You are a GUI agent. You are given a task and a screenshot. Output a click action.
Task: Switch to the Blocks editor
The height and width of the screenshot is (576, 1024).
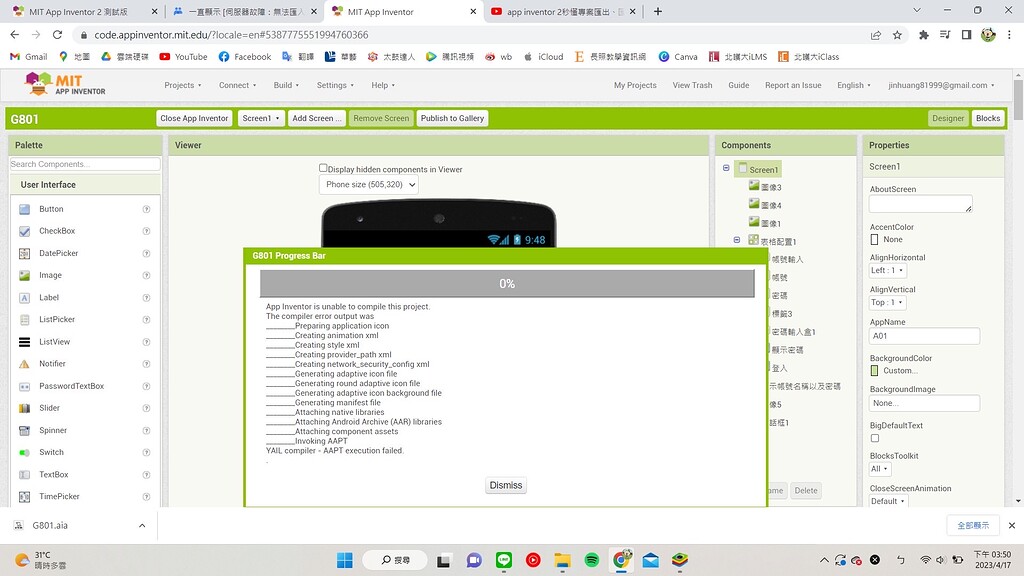coord(987,117)
